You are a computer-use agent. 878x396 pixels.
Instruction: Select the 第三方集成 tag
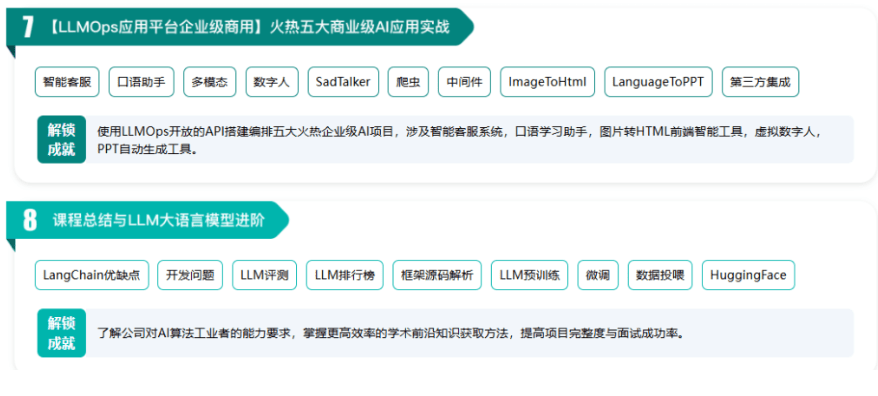[x=760, y=82]
